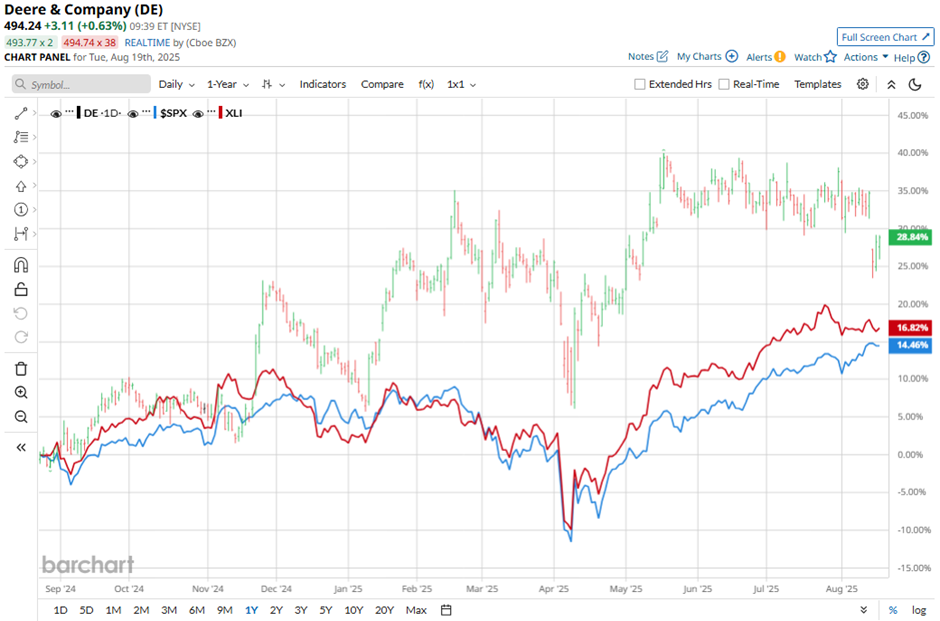Image resolution: width=940 pixels, height=621 pixels.
Task: Delete drawings with the trash icon
Action: pyautogui.click(x=21, y=369)
